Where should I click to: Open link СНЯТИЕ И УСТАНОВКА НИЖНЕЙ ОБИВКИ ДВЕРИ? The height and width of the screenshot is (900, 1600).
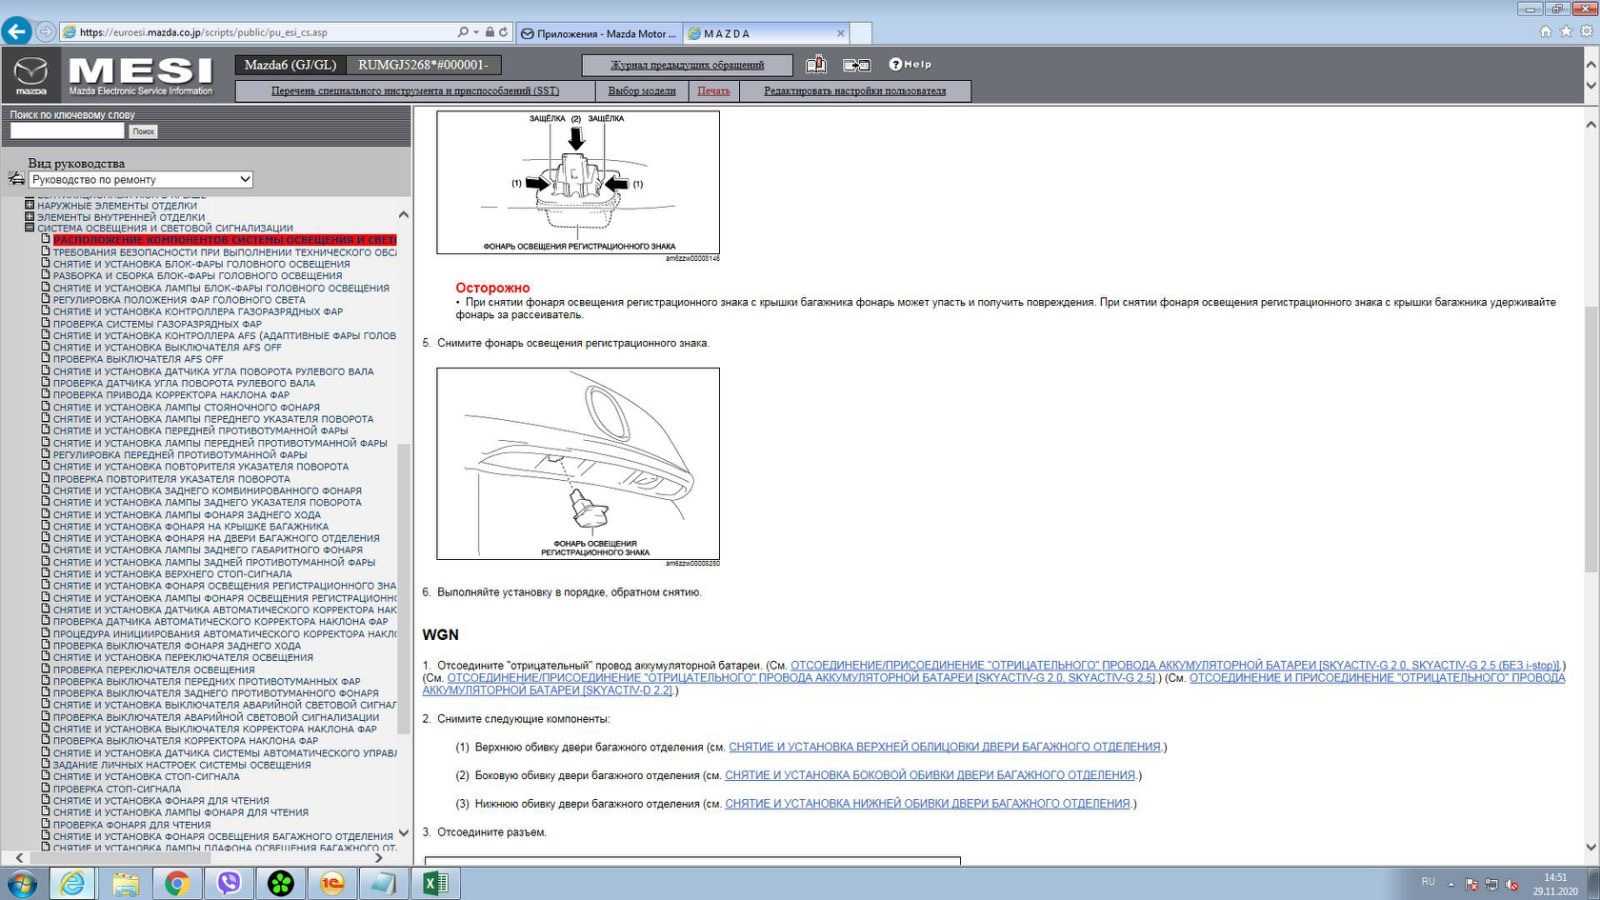927,803
